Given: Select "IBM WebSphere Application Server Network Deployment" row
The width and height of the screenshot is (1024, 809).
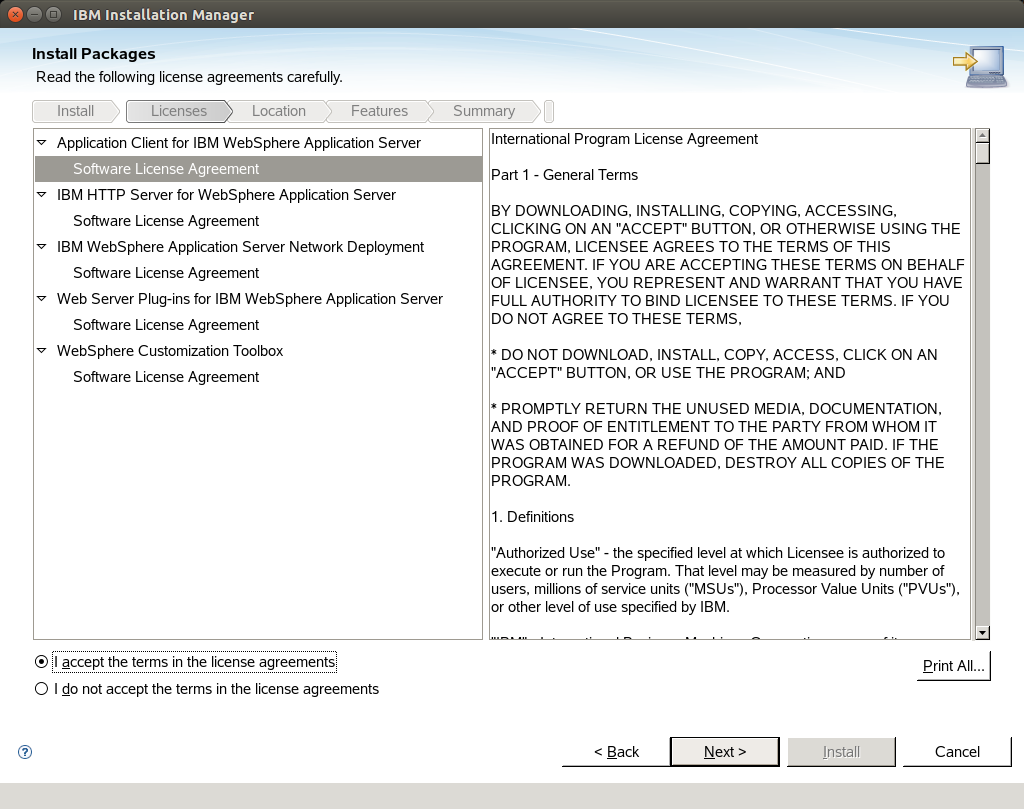Looking at the screenshot, I should (x=259, y=247).
